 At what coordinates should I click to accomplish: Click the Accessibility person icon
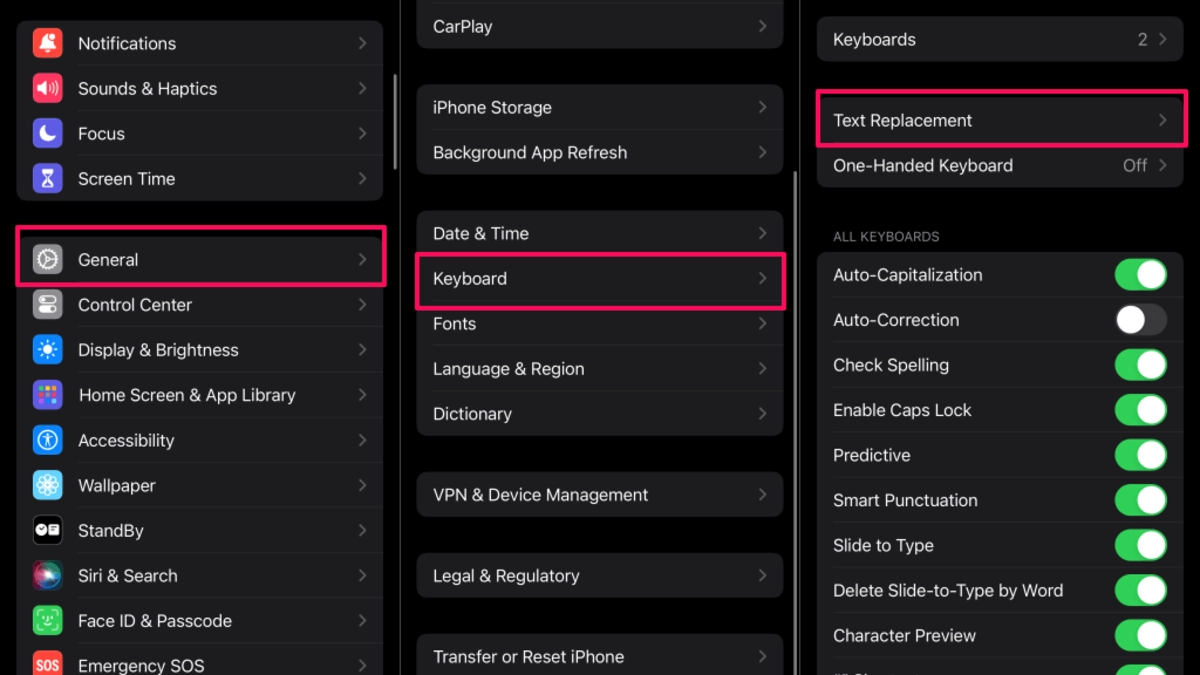click(46, 440)
